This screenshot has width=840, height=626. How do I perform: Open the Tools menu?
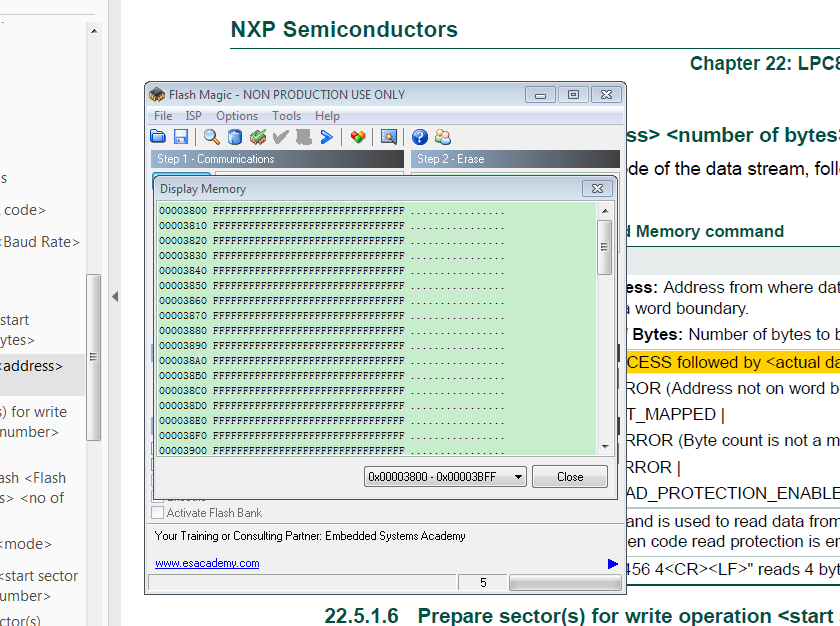coord(286,116)
